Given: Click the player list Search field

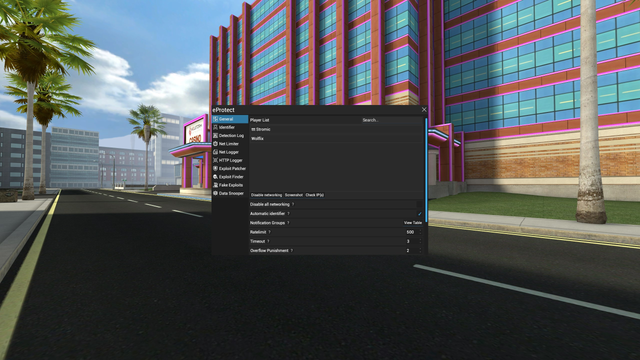Looking at the screenshot, I should 392,120.
